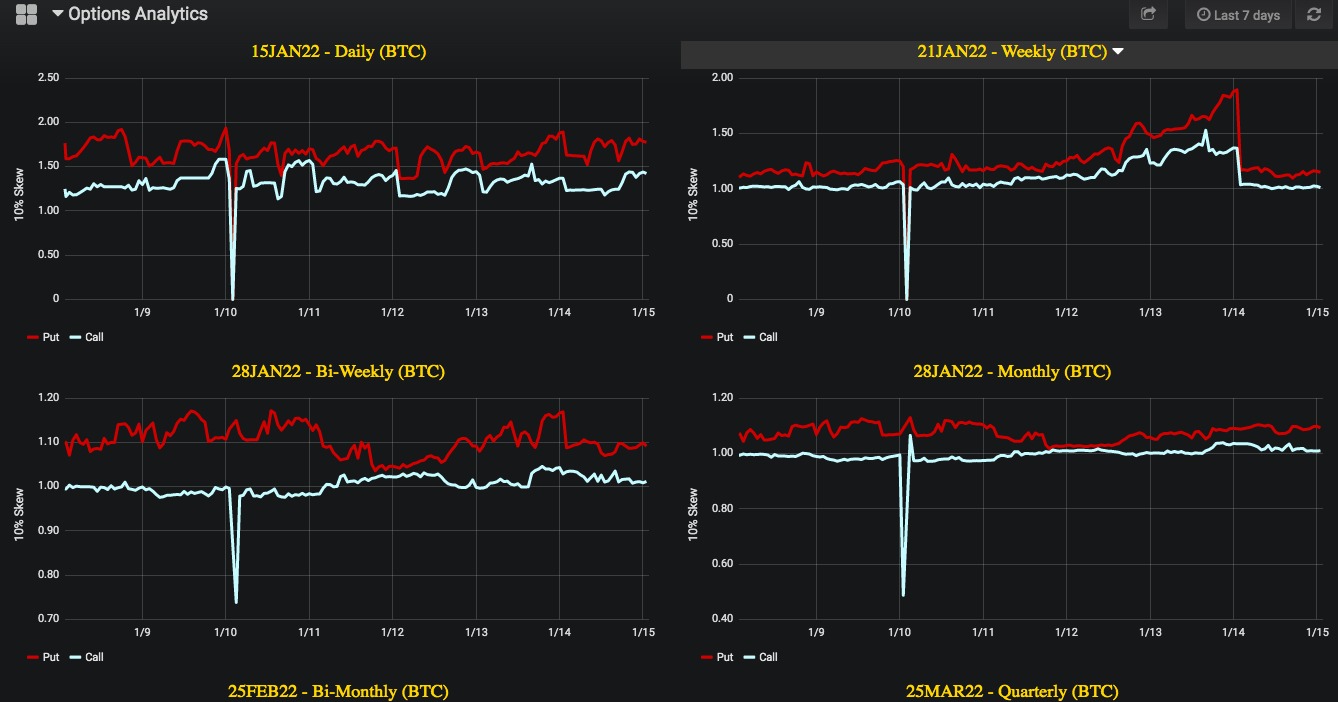Click the 2.50 y-axis value in the Daily chart

tap(47, 78)
